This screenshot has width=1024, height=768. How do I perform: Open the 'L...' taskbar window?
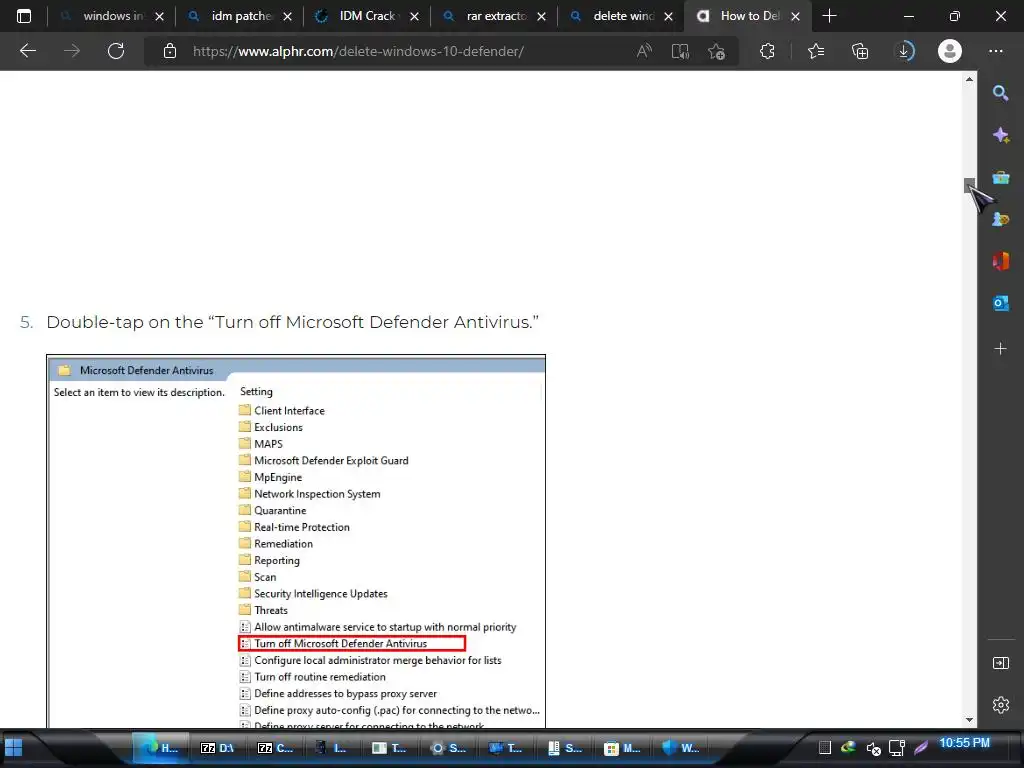click(332, 748)
